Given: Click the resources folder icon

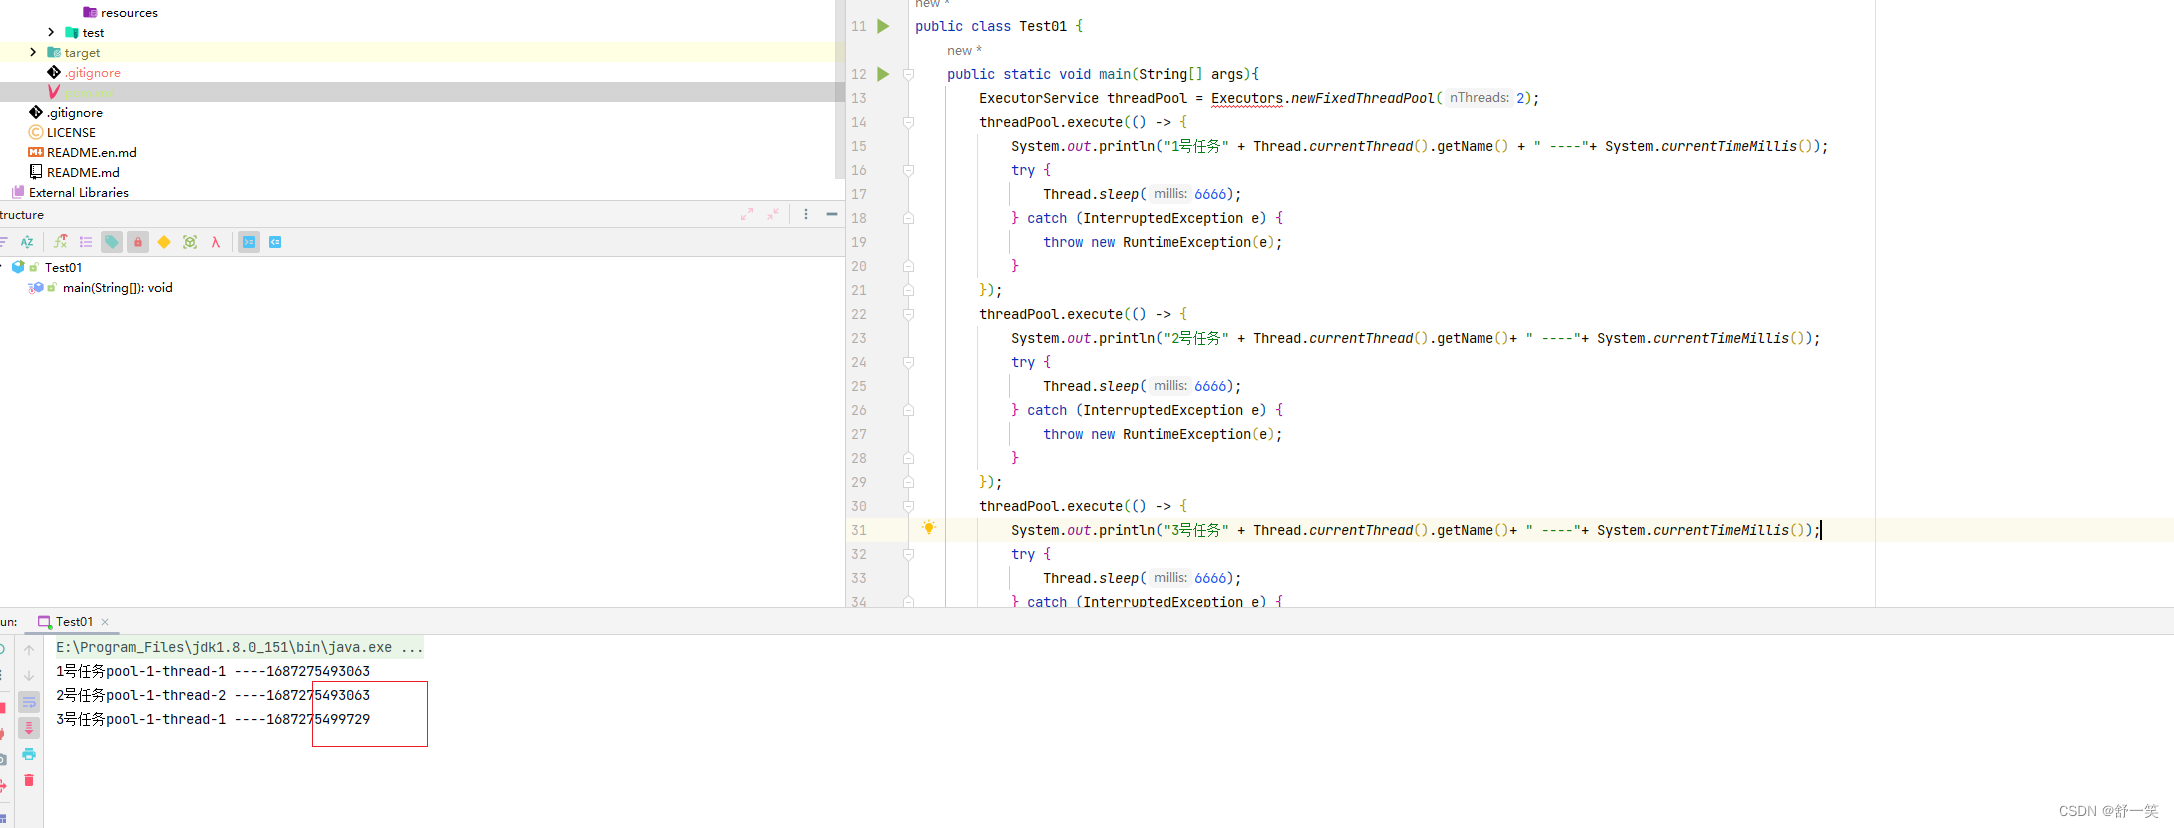Looking at the screenshot, I should click(x=90, y=12).
